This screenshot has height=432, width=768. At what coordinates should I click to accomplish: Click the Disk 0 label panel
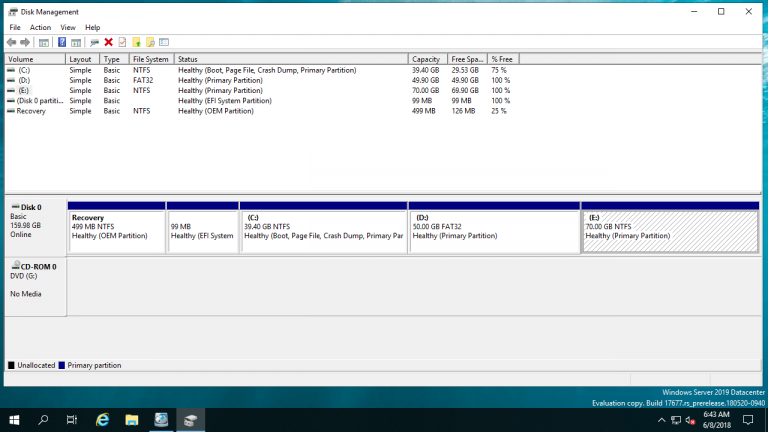35,227
